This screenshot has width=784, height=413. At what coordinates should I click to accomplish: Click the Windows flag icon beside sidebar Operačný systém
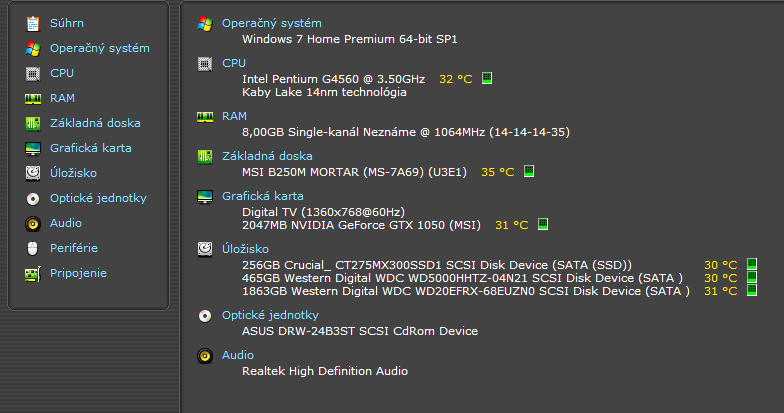point(32,48)
